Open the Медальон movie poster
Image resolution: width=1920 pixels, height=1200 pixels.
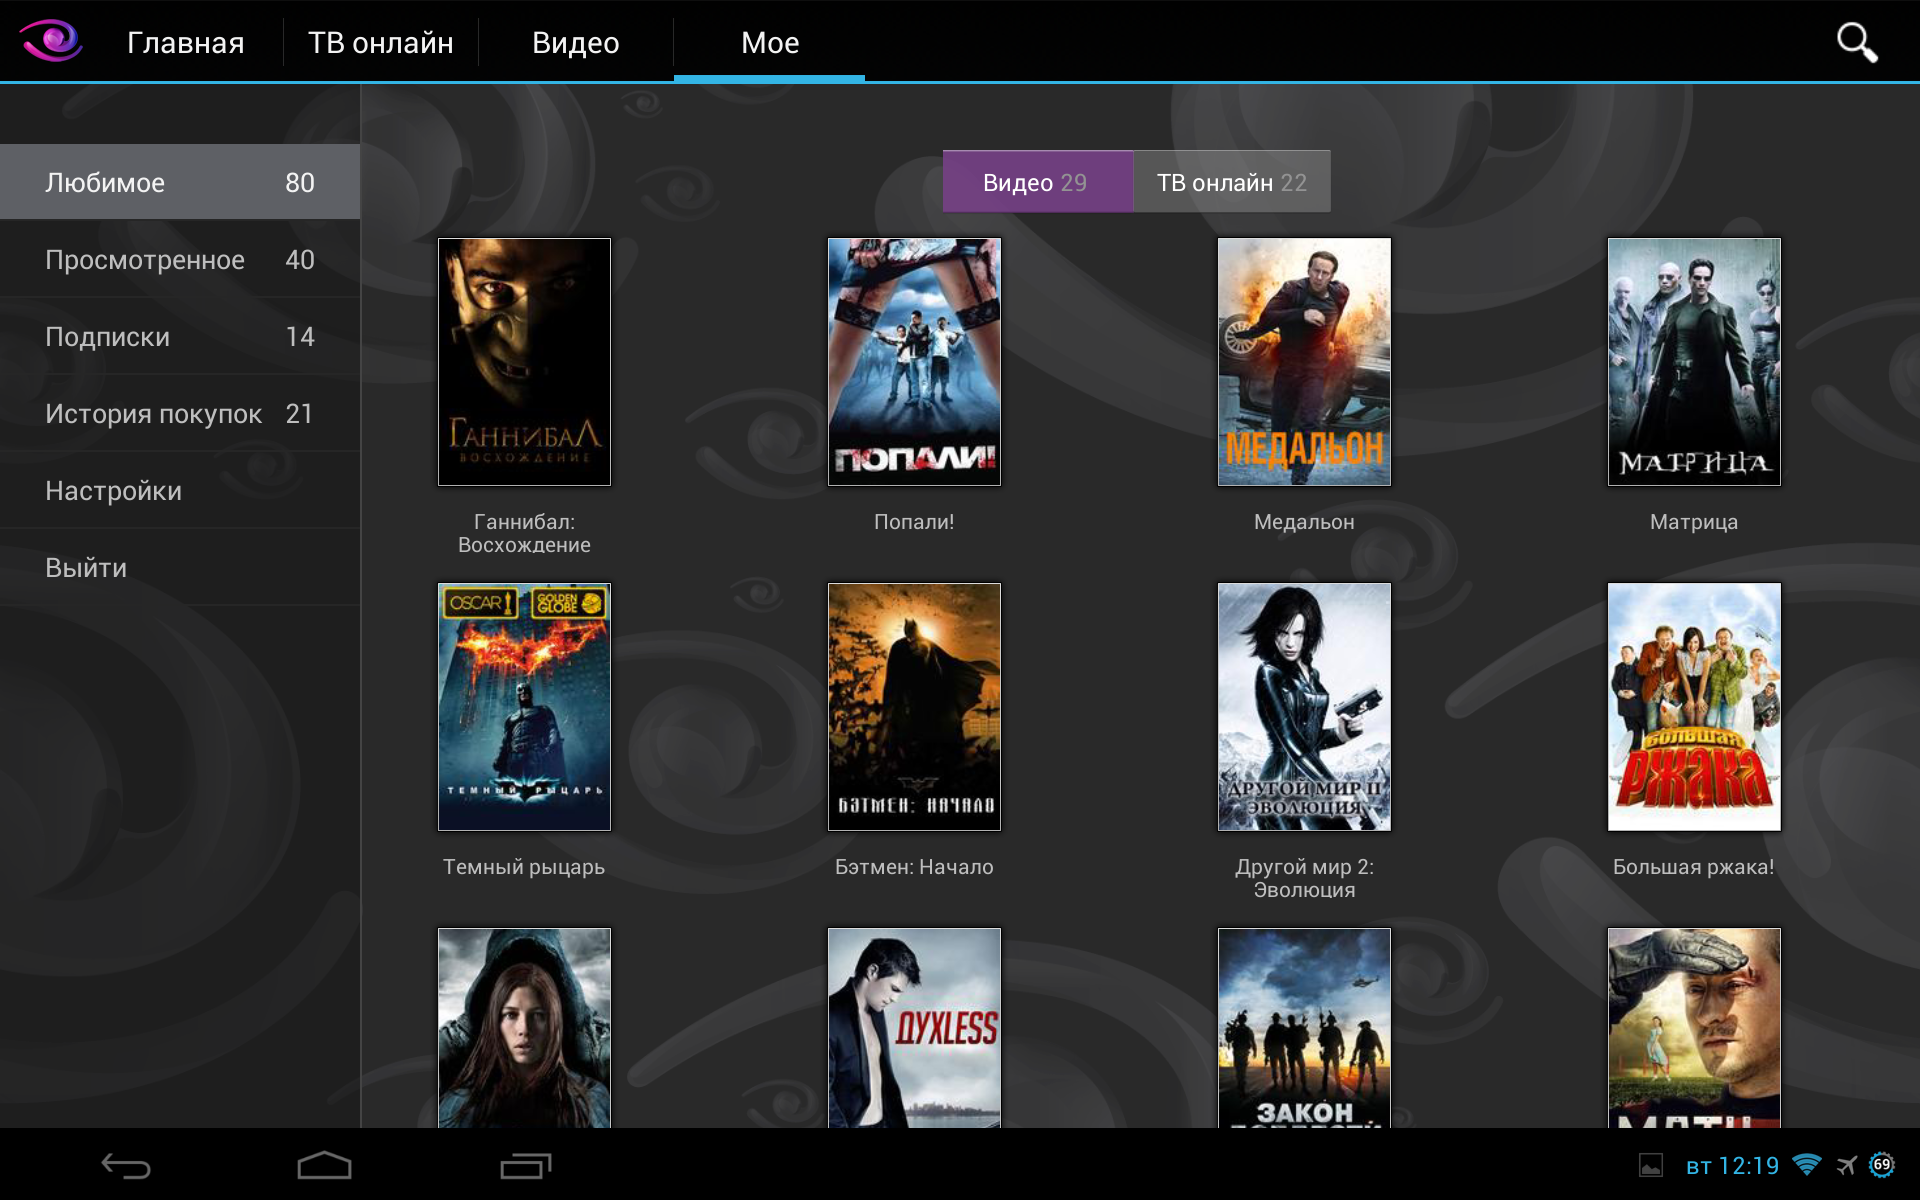[x=1304, y=362]
